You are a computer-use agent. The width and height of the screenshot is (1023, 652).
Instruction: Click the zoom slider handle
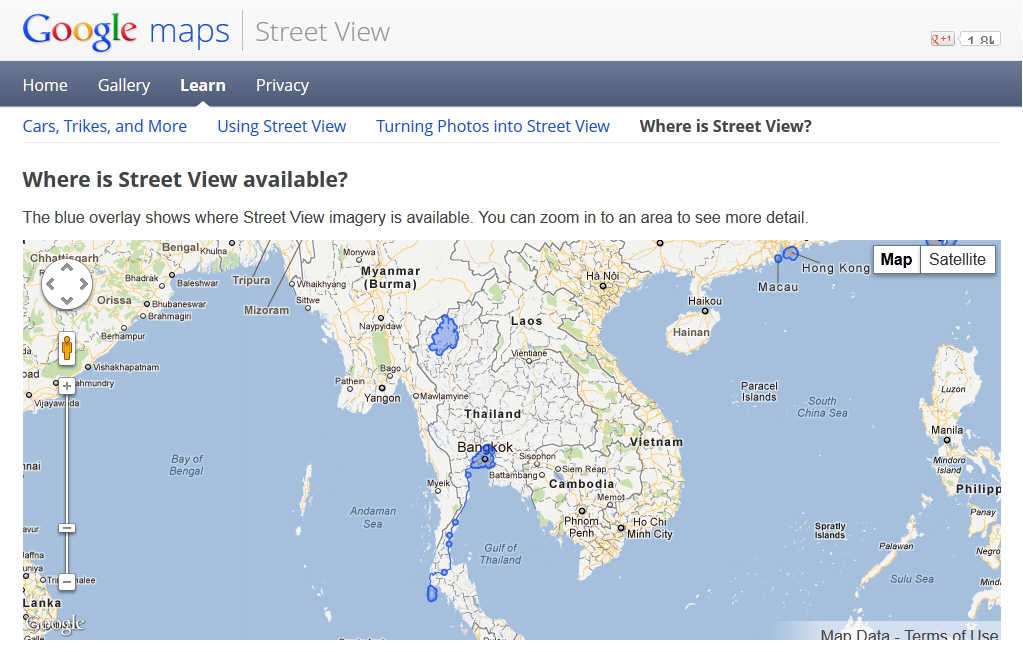tap(67, 527)
